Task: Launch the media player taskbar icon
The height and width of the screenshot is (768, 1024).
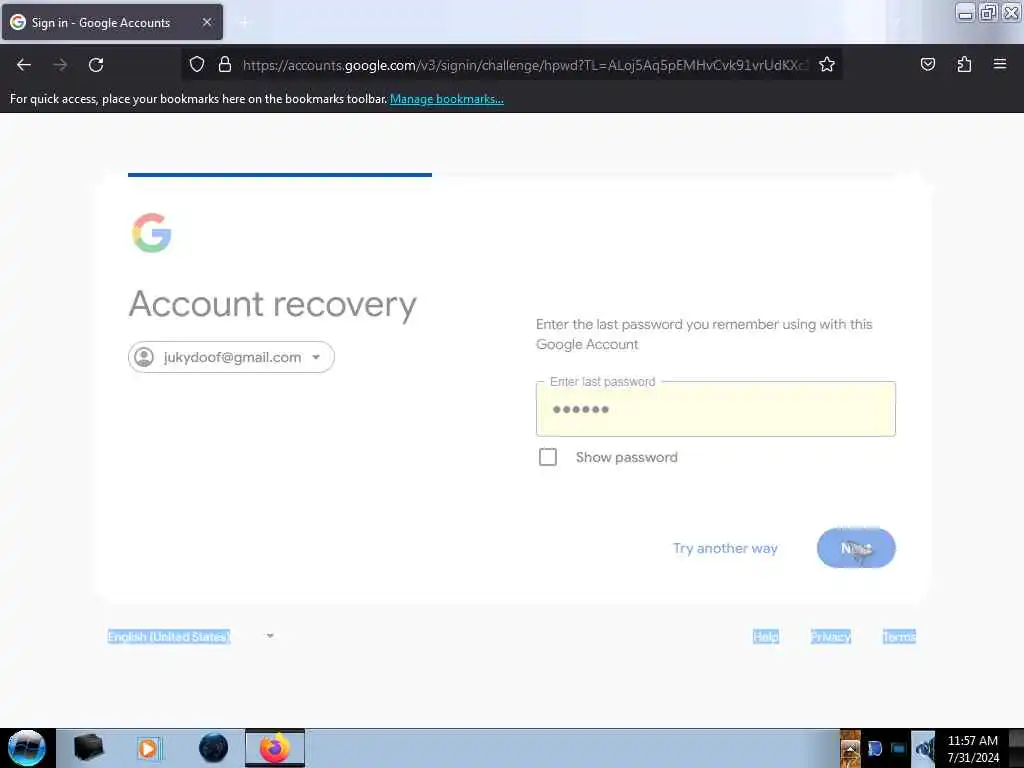Action: tap(148, 748)
